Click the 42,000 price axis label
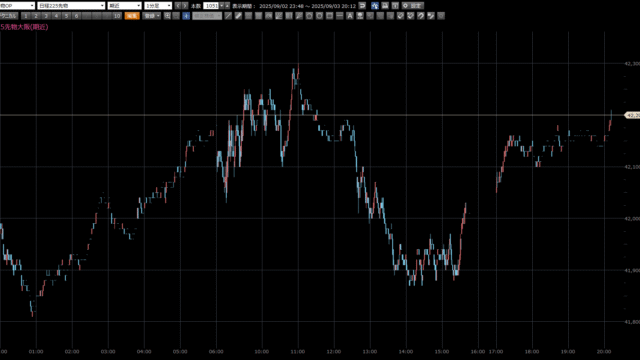640x360 pixels. [632, 218]
